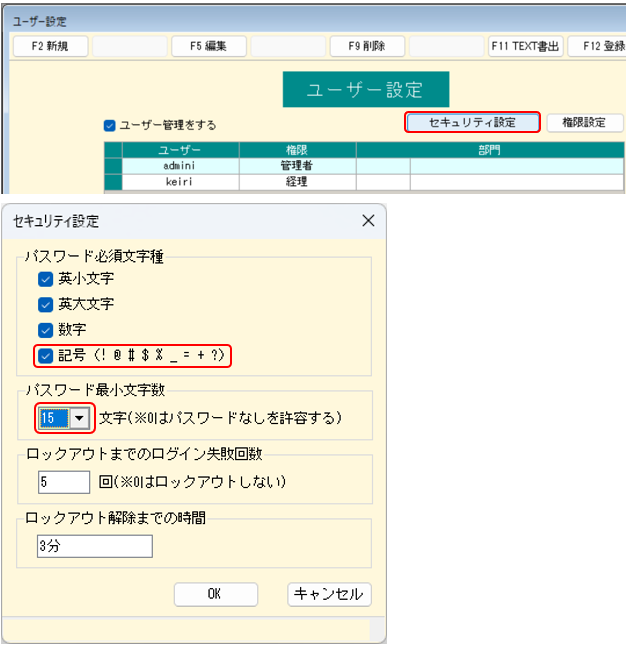Select the keiri user row

pyautogui.click(x=182, y=182)
